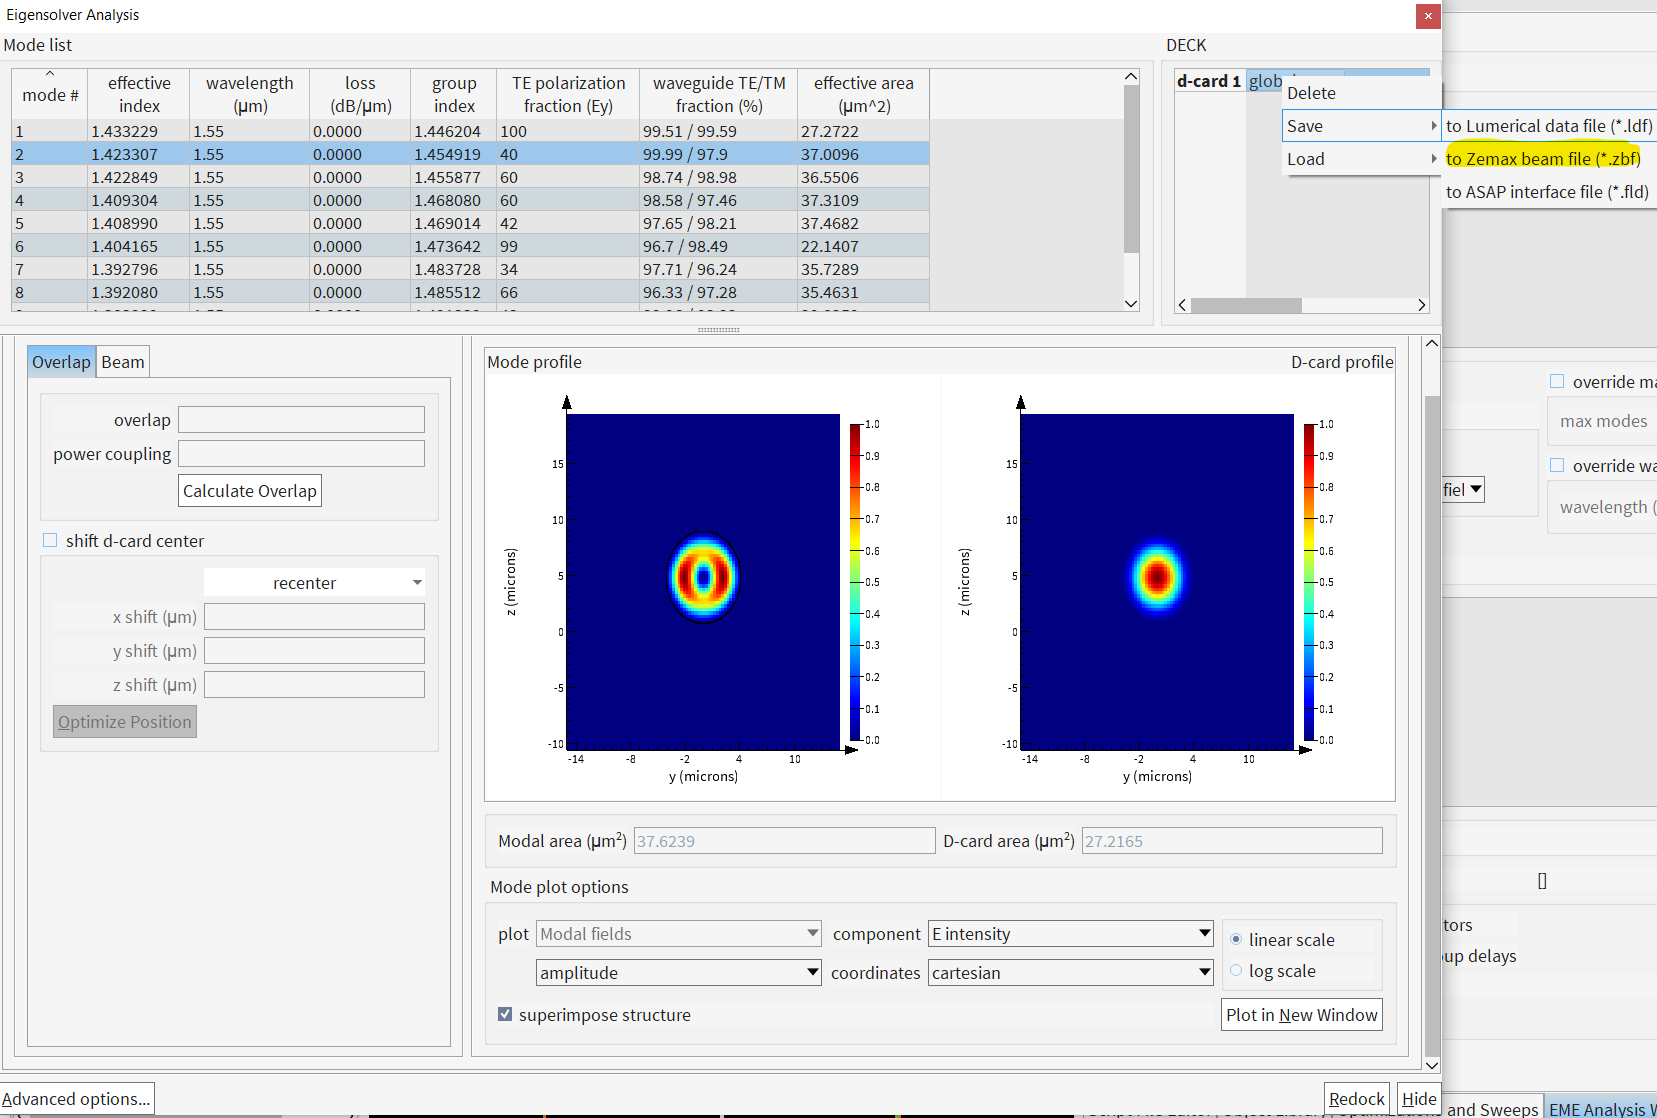
Task: Enable the override max modes checkbox
Action: click(1557, 381)
